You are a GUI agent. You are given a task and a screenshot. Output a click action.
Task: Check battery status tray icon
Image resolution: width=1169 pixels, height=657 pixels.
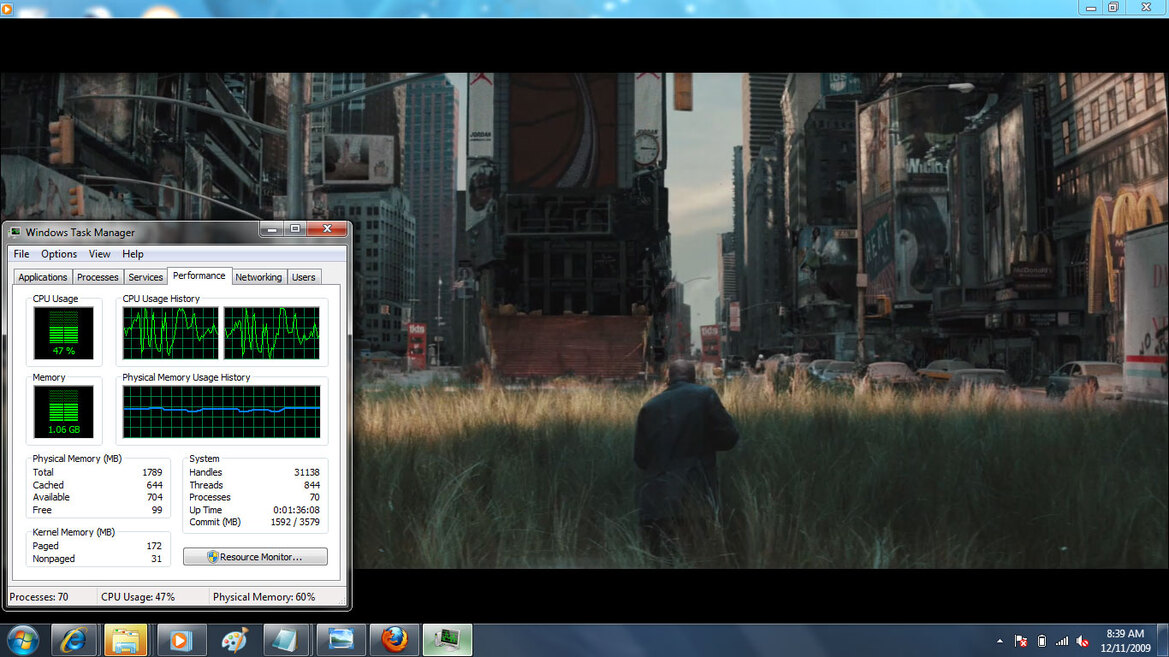tap(1042, 641)
